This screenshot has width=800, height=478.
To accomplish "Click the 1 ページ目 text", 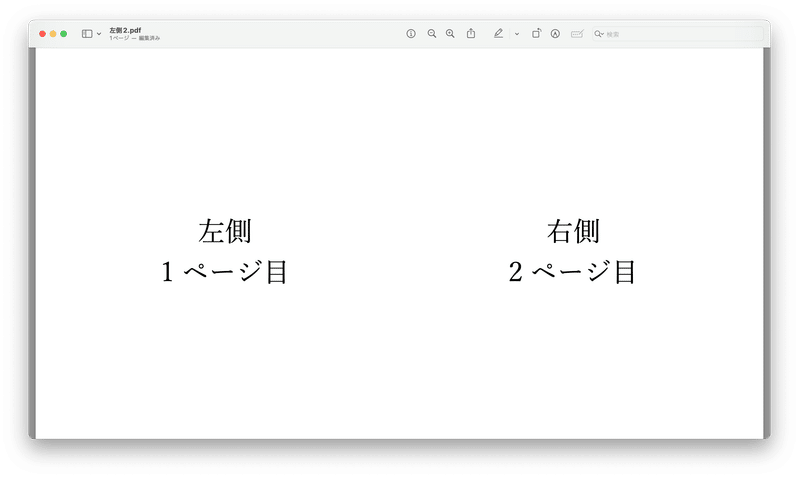I will coord(224,271).
